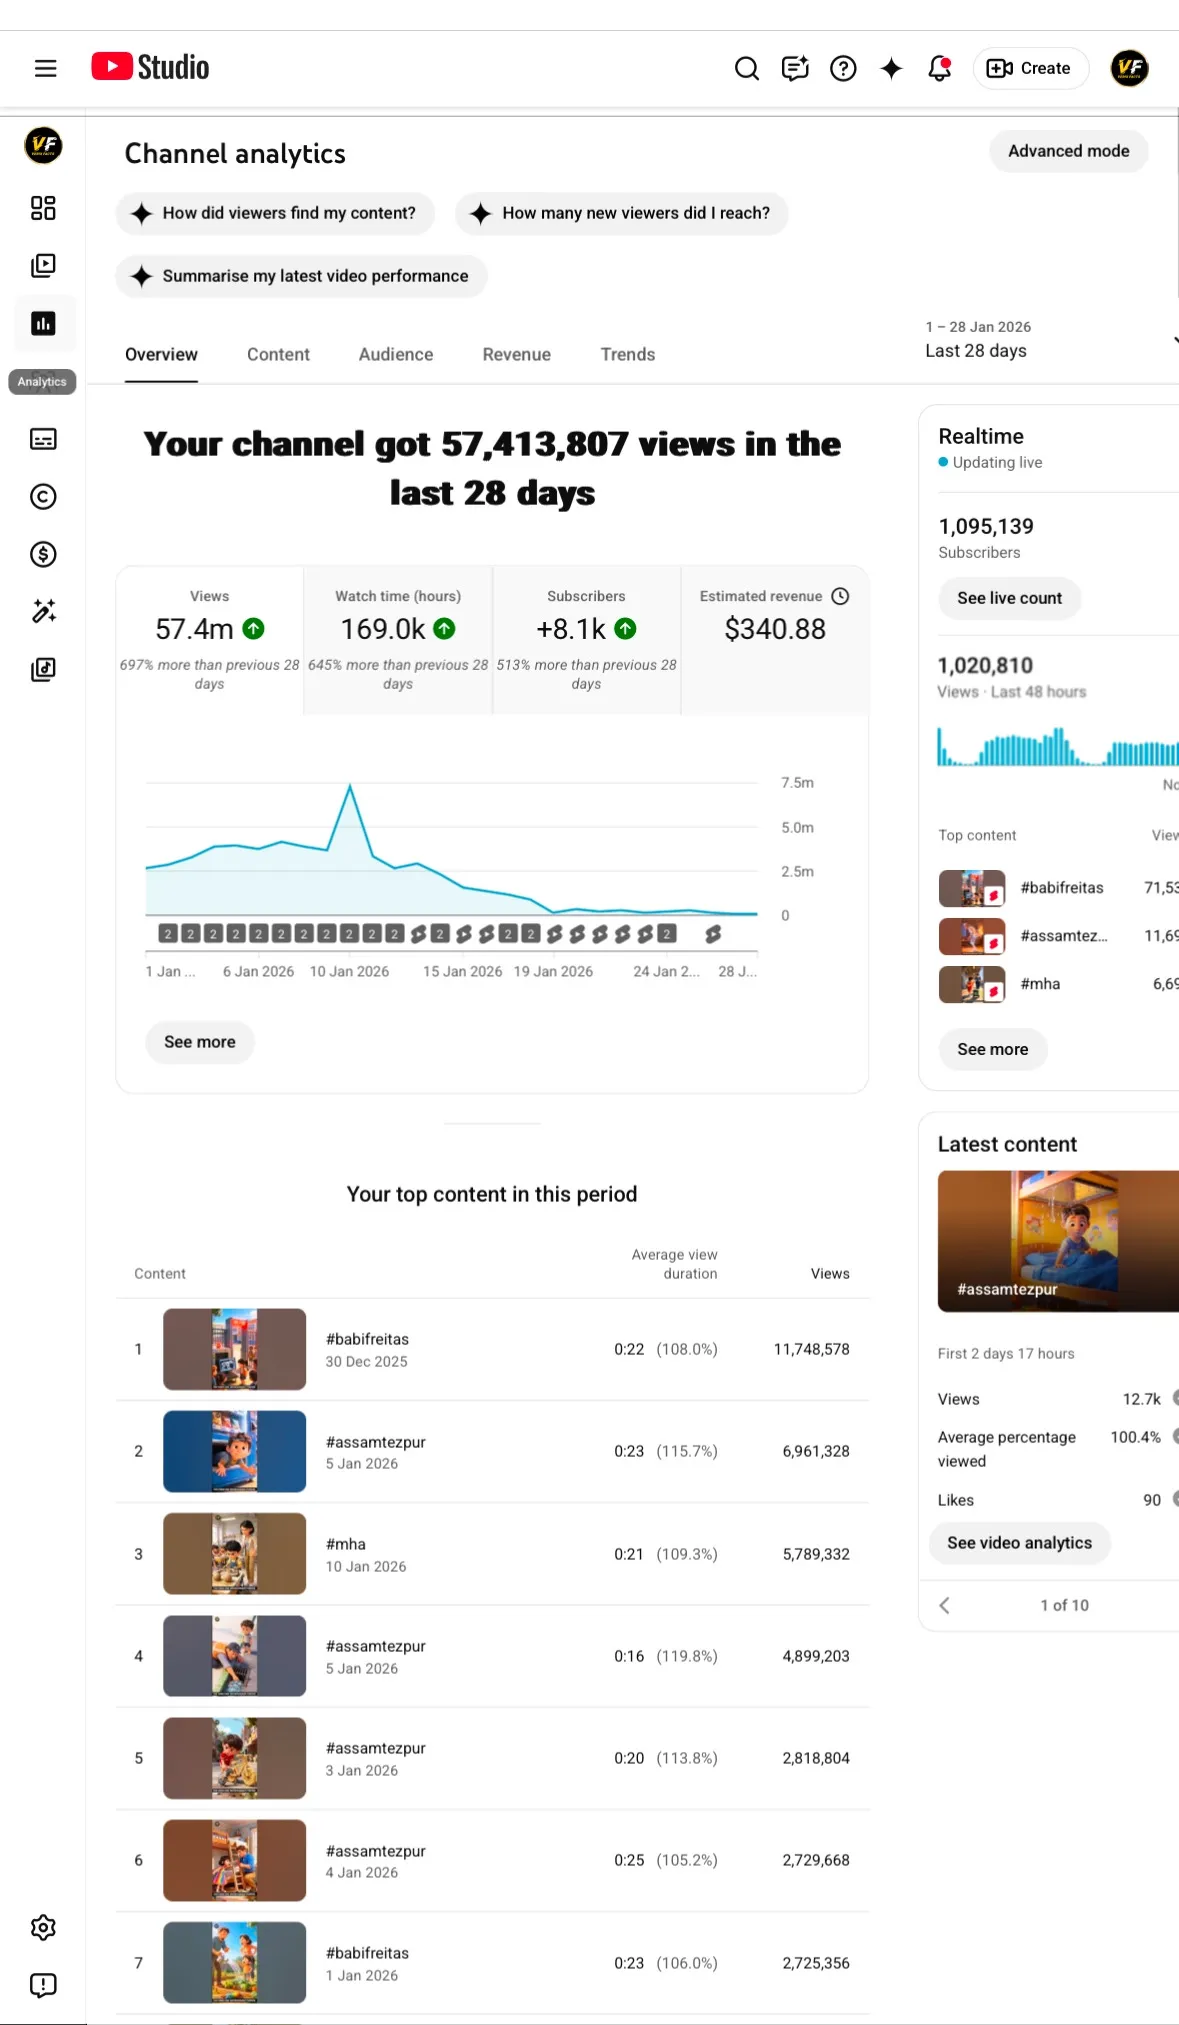Select the Watch time (hours) metric card
Viewport: 1179px width, 2025px height.
coord(398,640)
